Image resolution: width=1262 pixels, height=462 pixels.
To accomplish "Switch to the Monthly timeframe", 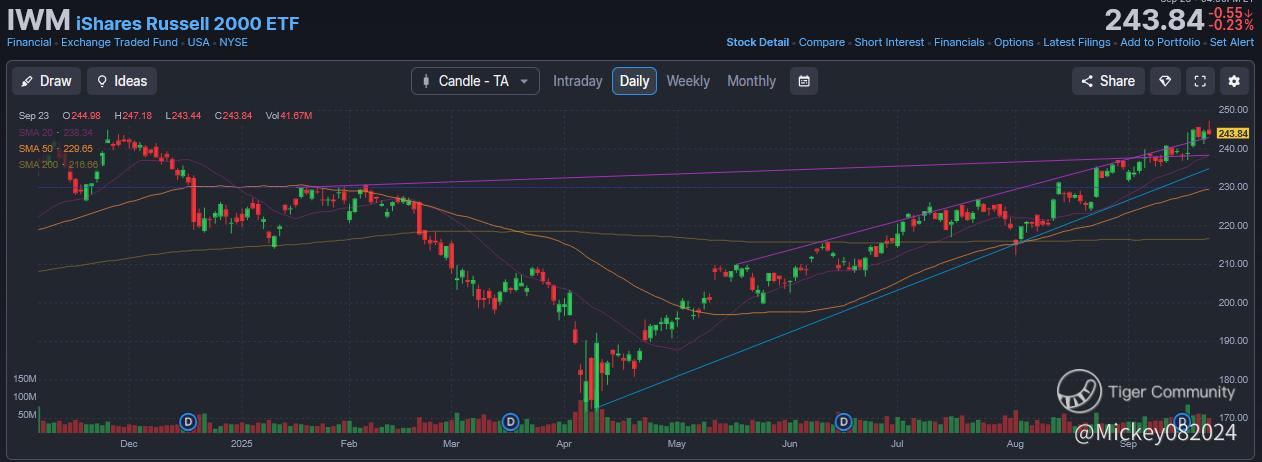I will click(x=751, y=81).
